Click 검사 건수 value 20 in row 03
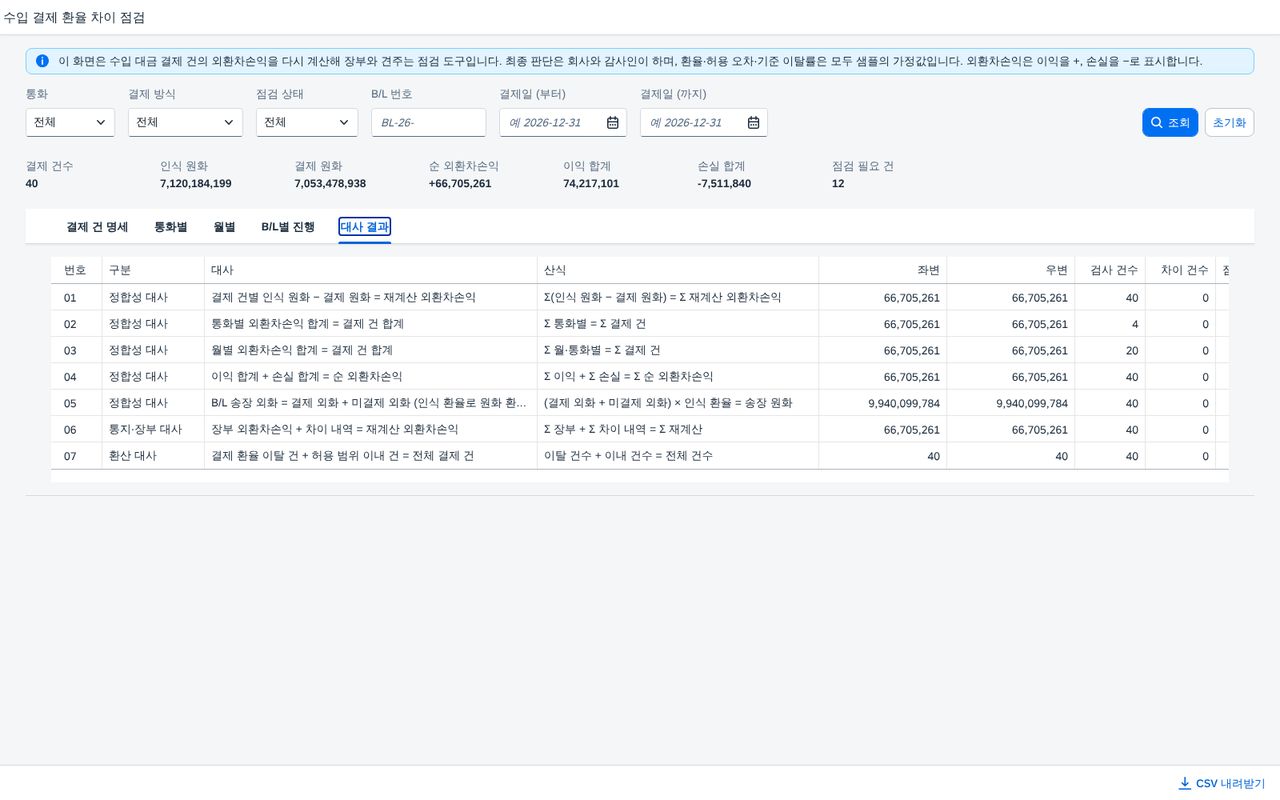The image size is (1280, 800). pos(1109,350)
